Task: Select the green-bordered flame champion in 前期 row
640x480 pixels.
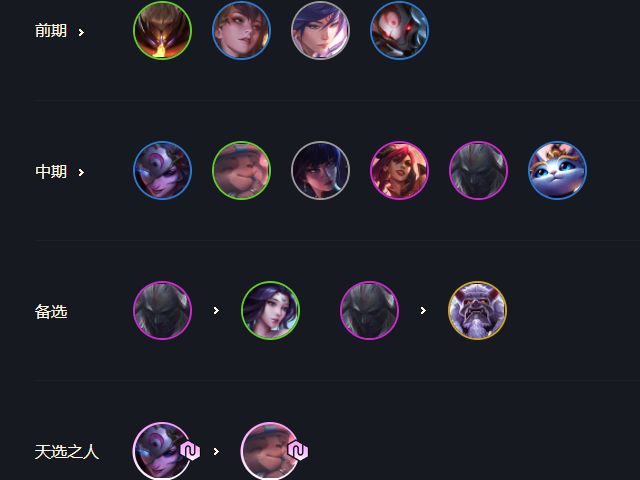Action: pyautogui.click(x=162, y=31)
